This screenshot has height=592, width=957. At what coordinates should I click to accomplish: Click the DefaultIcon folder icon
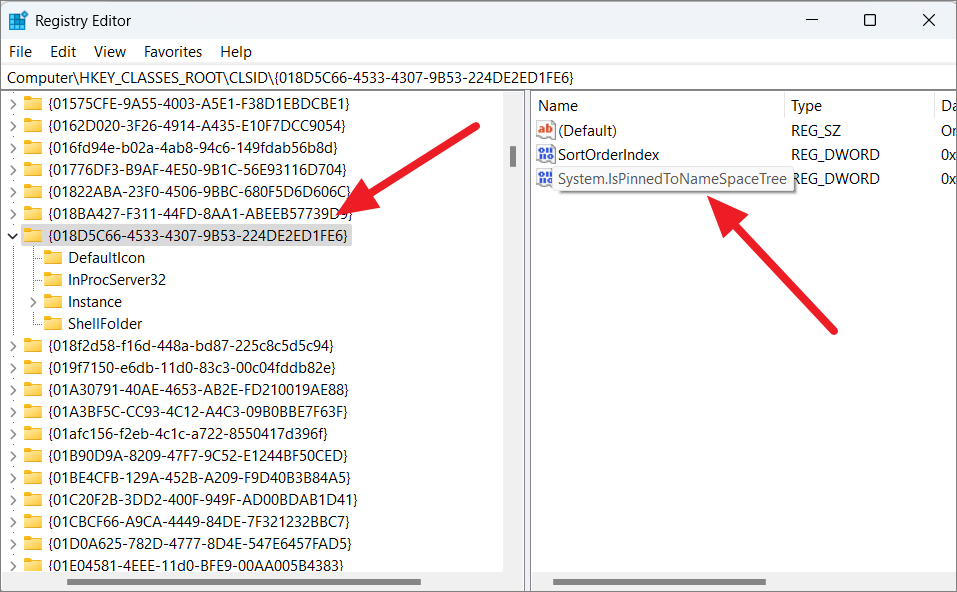(x=53, y=257)
